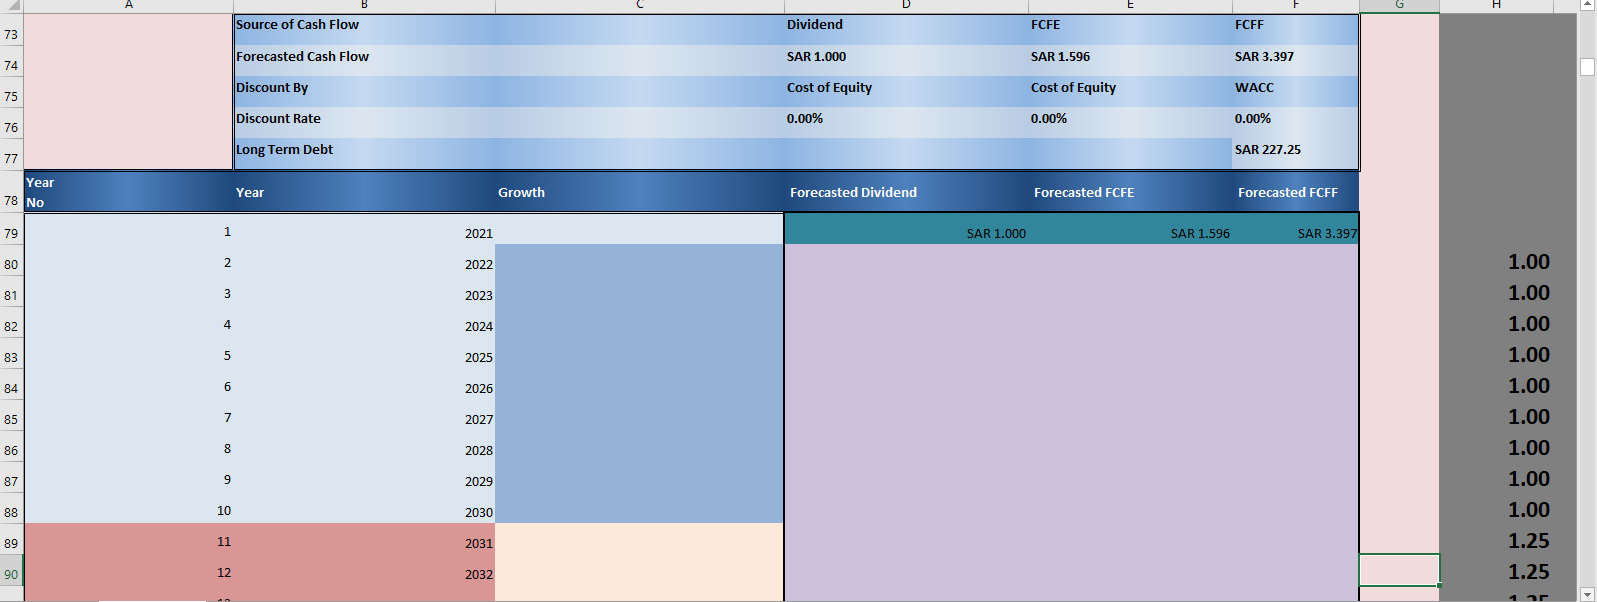The height and width of the screenshot is (602, 1597).
Task: Click the 'FCFE' cell in row 73
Action: click(1130, 29)
